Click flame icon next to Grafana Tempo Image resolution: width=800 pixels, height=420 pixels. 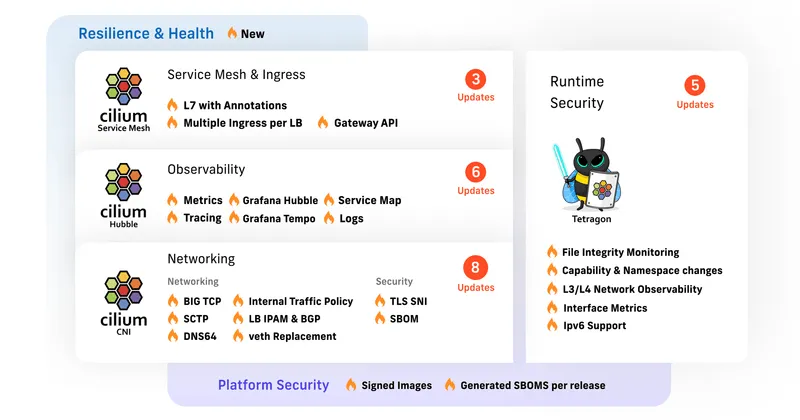click(x=234, y=218)
